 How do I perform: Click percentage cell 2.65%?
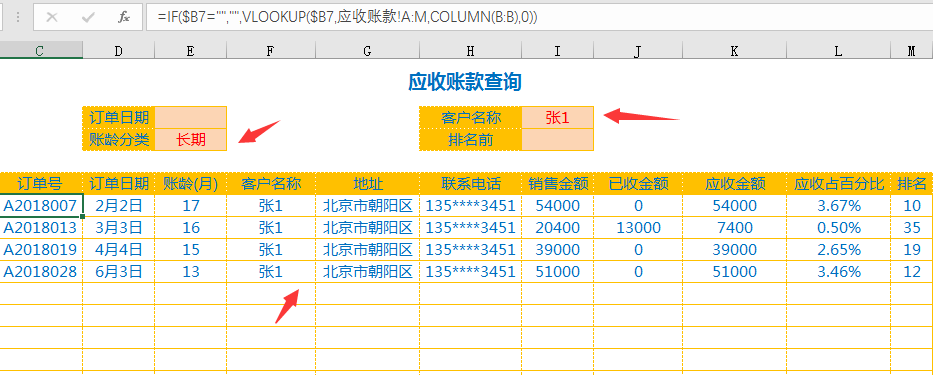(838, 249)
